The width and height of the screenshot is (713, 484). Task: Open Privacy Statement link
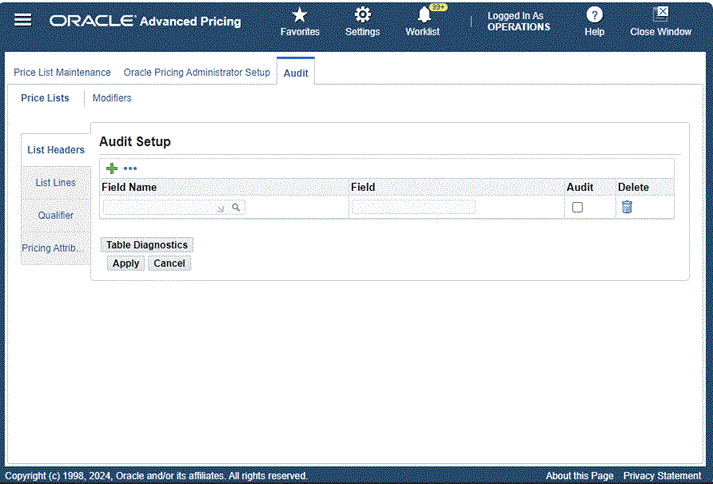pyautogui.click(x=662, y=476)
